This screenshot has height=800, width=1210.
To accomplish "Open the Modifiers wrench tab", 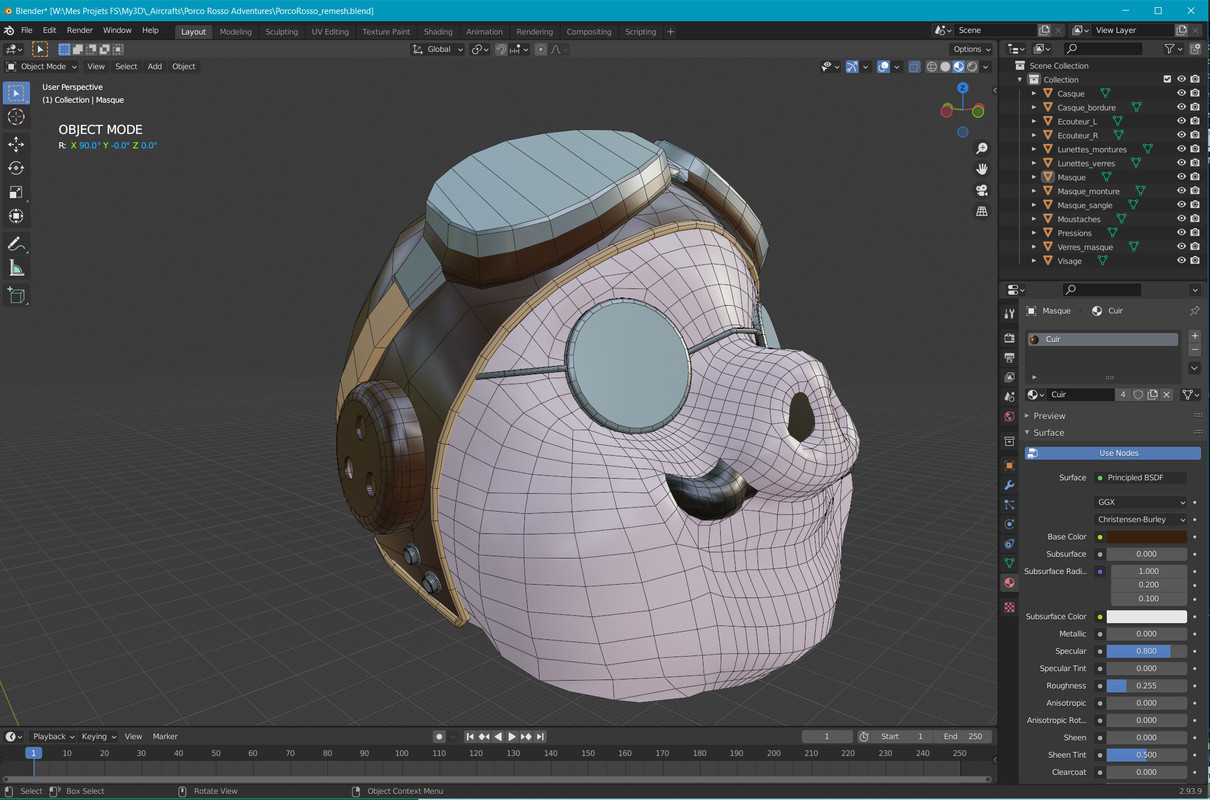I will 1009,485.
